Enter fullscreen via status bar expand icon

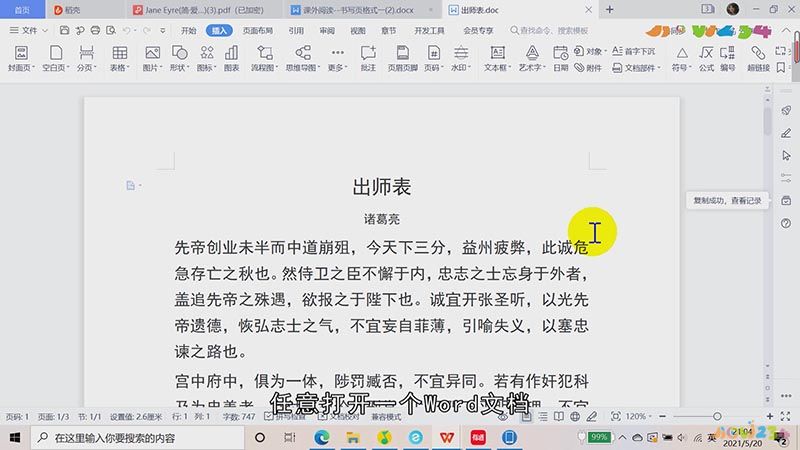click(786, 417)
